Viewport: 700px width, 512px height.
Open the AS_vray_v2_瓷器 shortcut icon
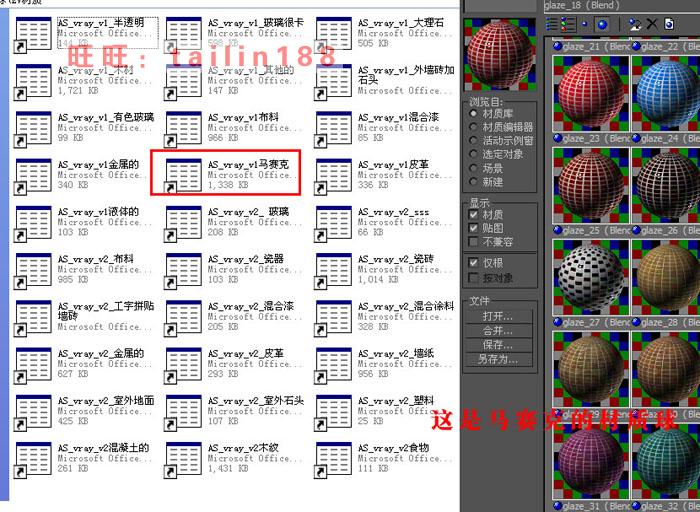coord(183,271)
